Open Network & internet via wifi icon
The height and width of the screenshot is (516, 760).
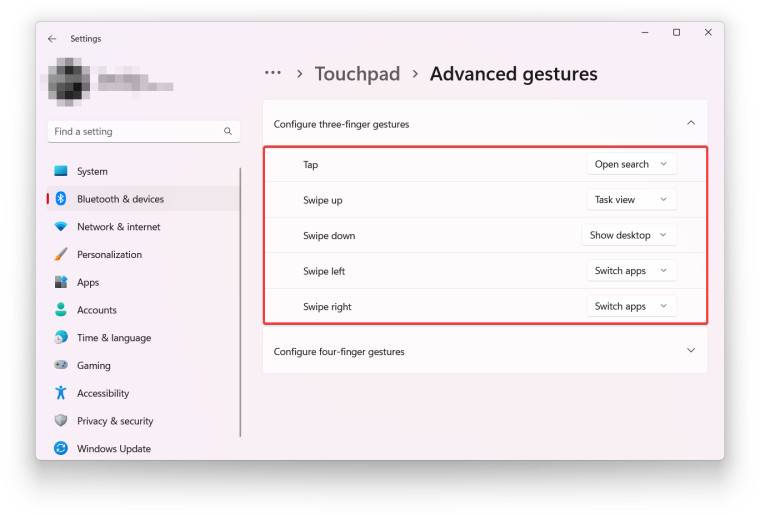tap(61, 227)
